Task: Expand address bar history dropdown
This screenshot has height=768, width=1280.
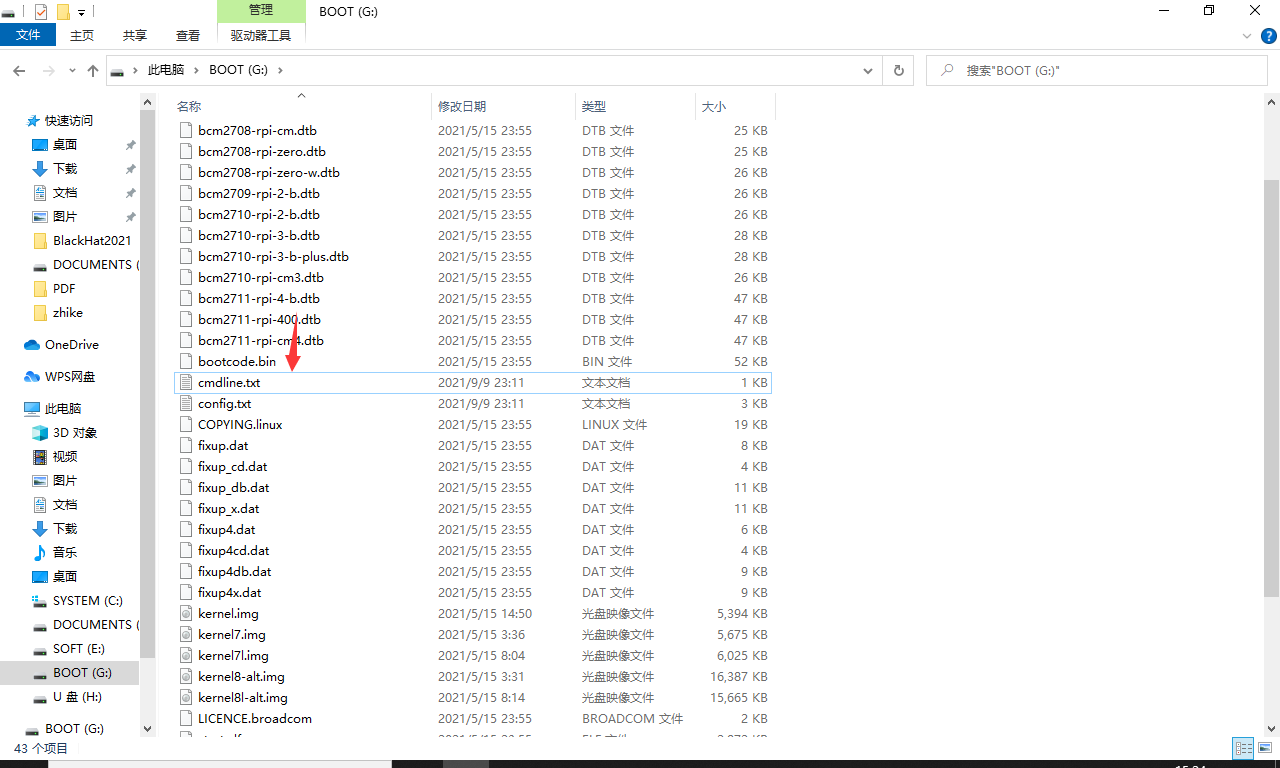Action: (868, 70)
